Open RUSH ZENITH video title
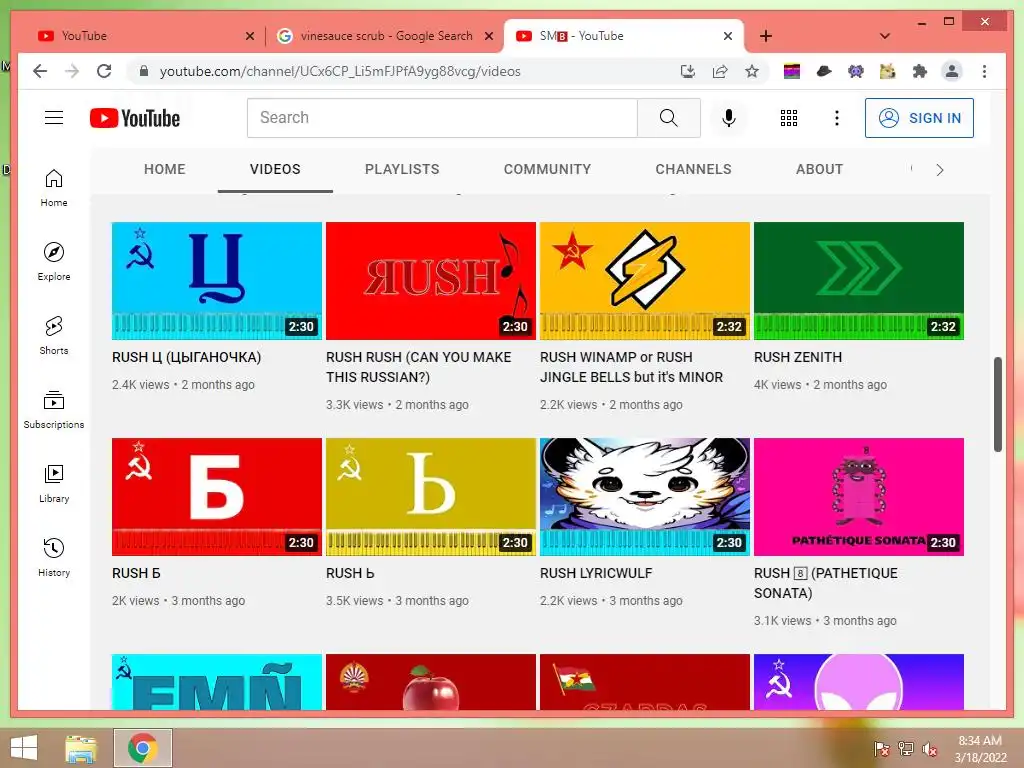Image resolution: width=1024 pixels, height=768 pixels. click(798, 357)
